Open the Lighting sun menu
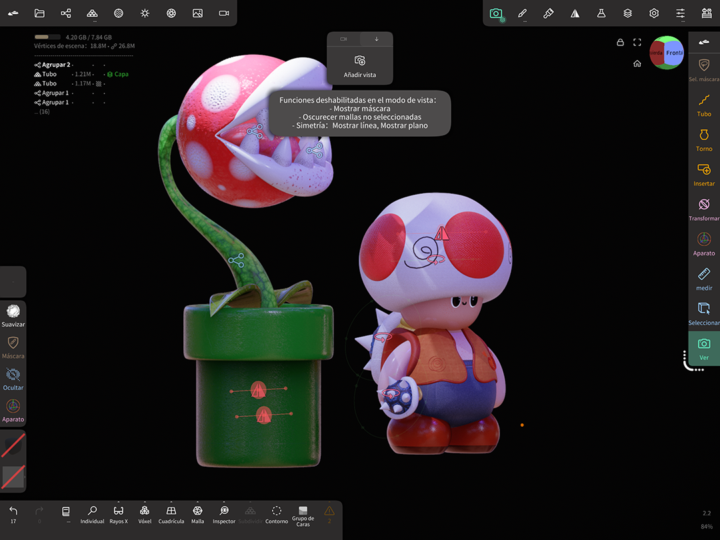 [x=145, y=13]
